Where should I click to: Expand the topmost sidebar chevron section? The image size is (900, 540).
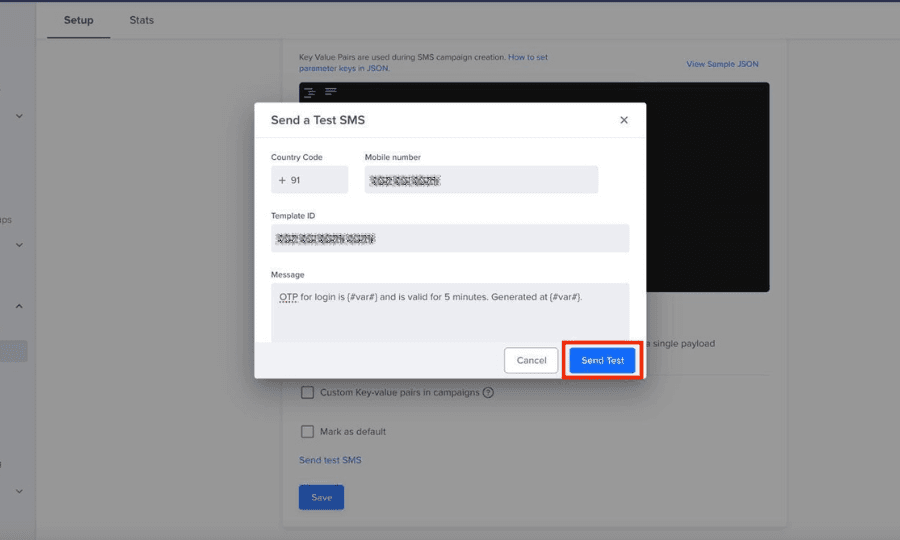point(19,116)
